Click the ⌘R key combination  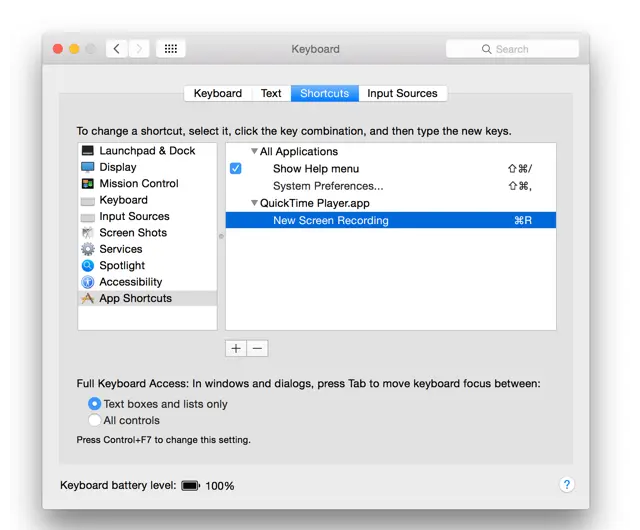523,220
